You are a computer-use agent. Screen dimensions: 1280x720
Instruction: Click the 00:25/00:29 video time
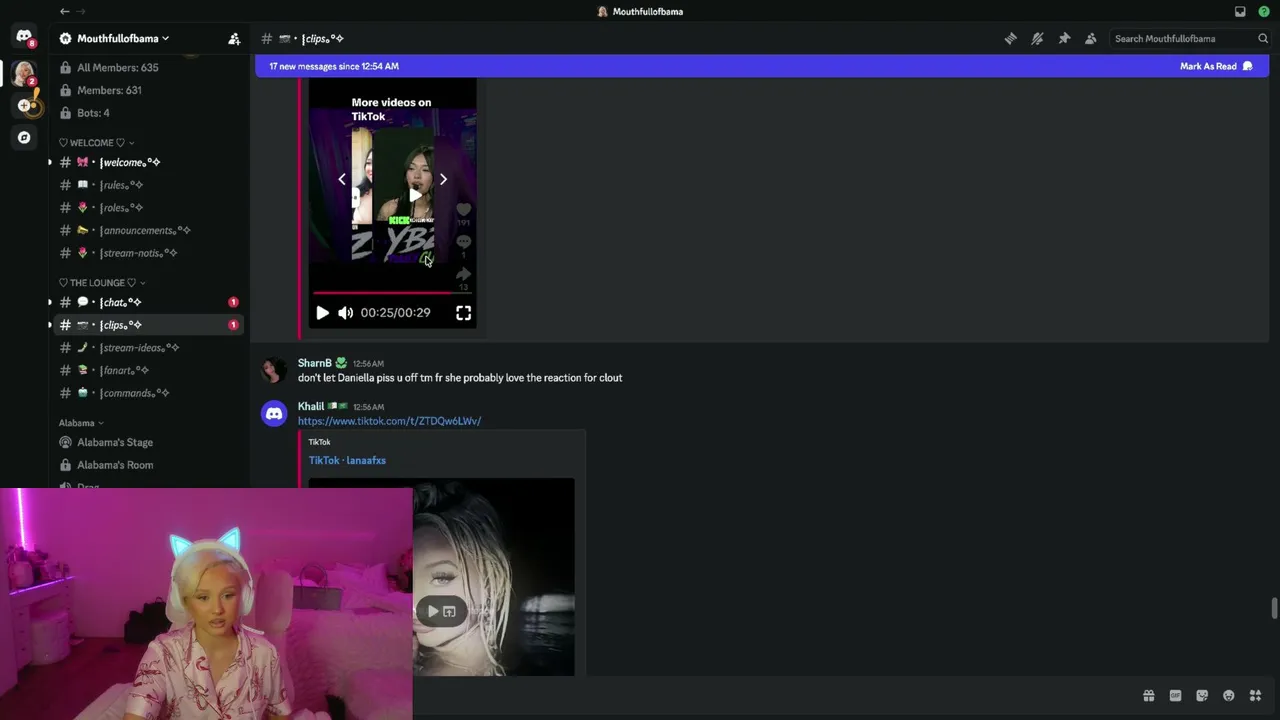click(x=395, y=313)
